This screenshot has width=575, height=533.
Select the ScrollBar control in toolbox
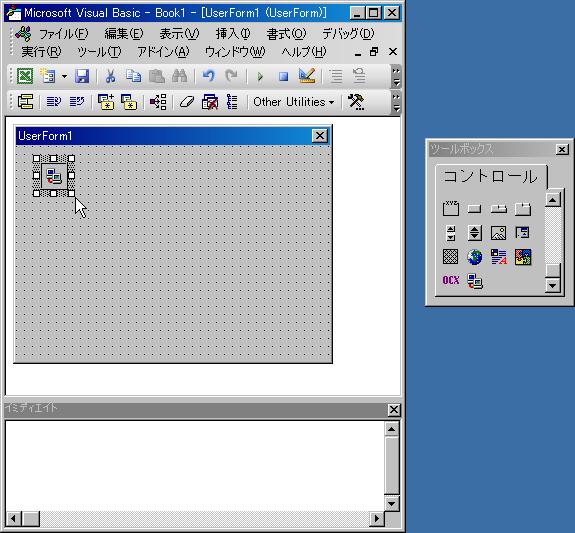click(451, 233)
